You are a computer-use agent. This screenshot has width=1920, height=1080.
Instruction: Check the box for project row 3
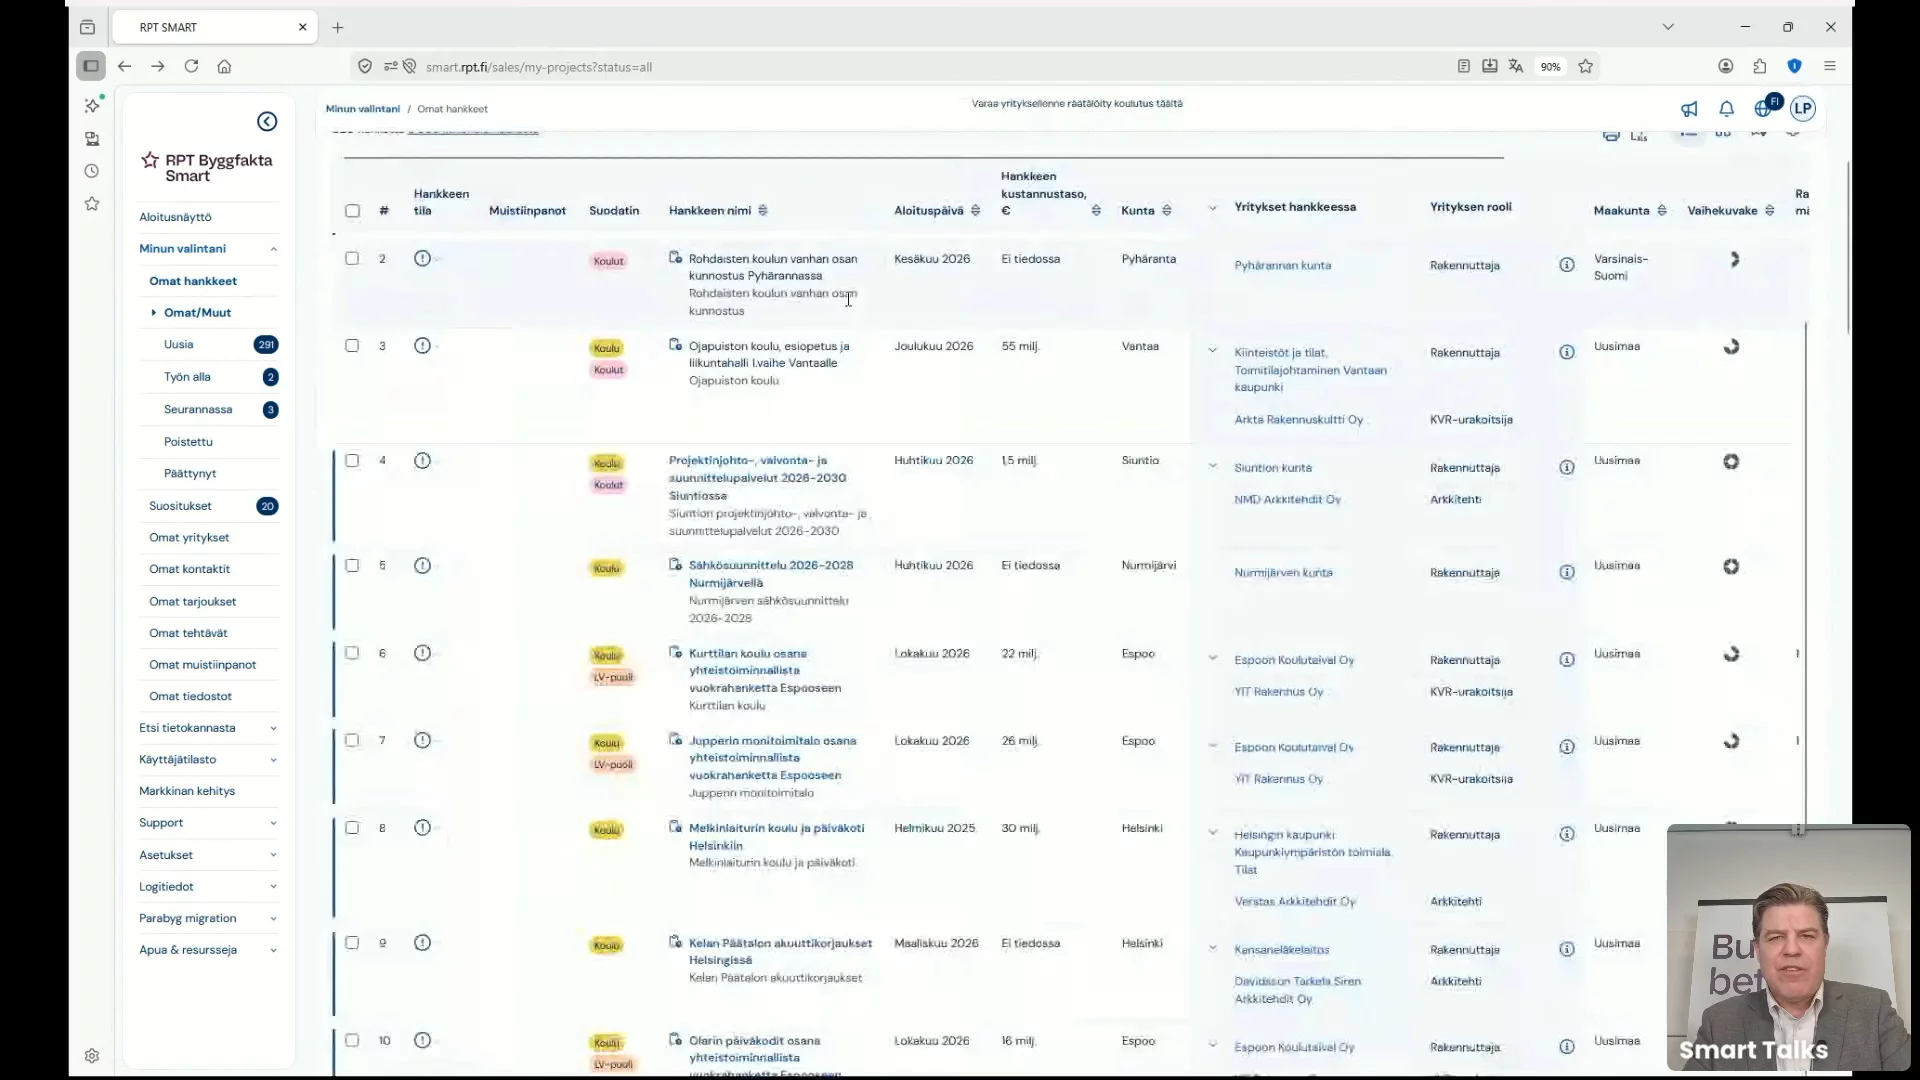tap(352, 346)
